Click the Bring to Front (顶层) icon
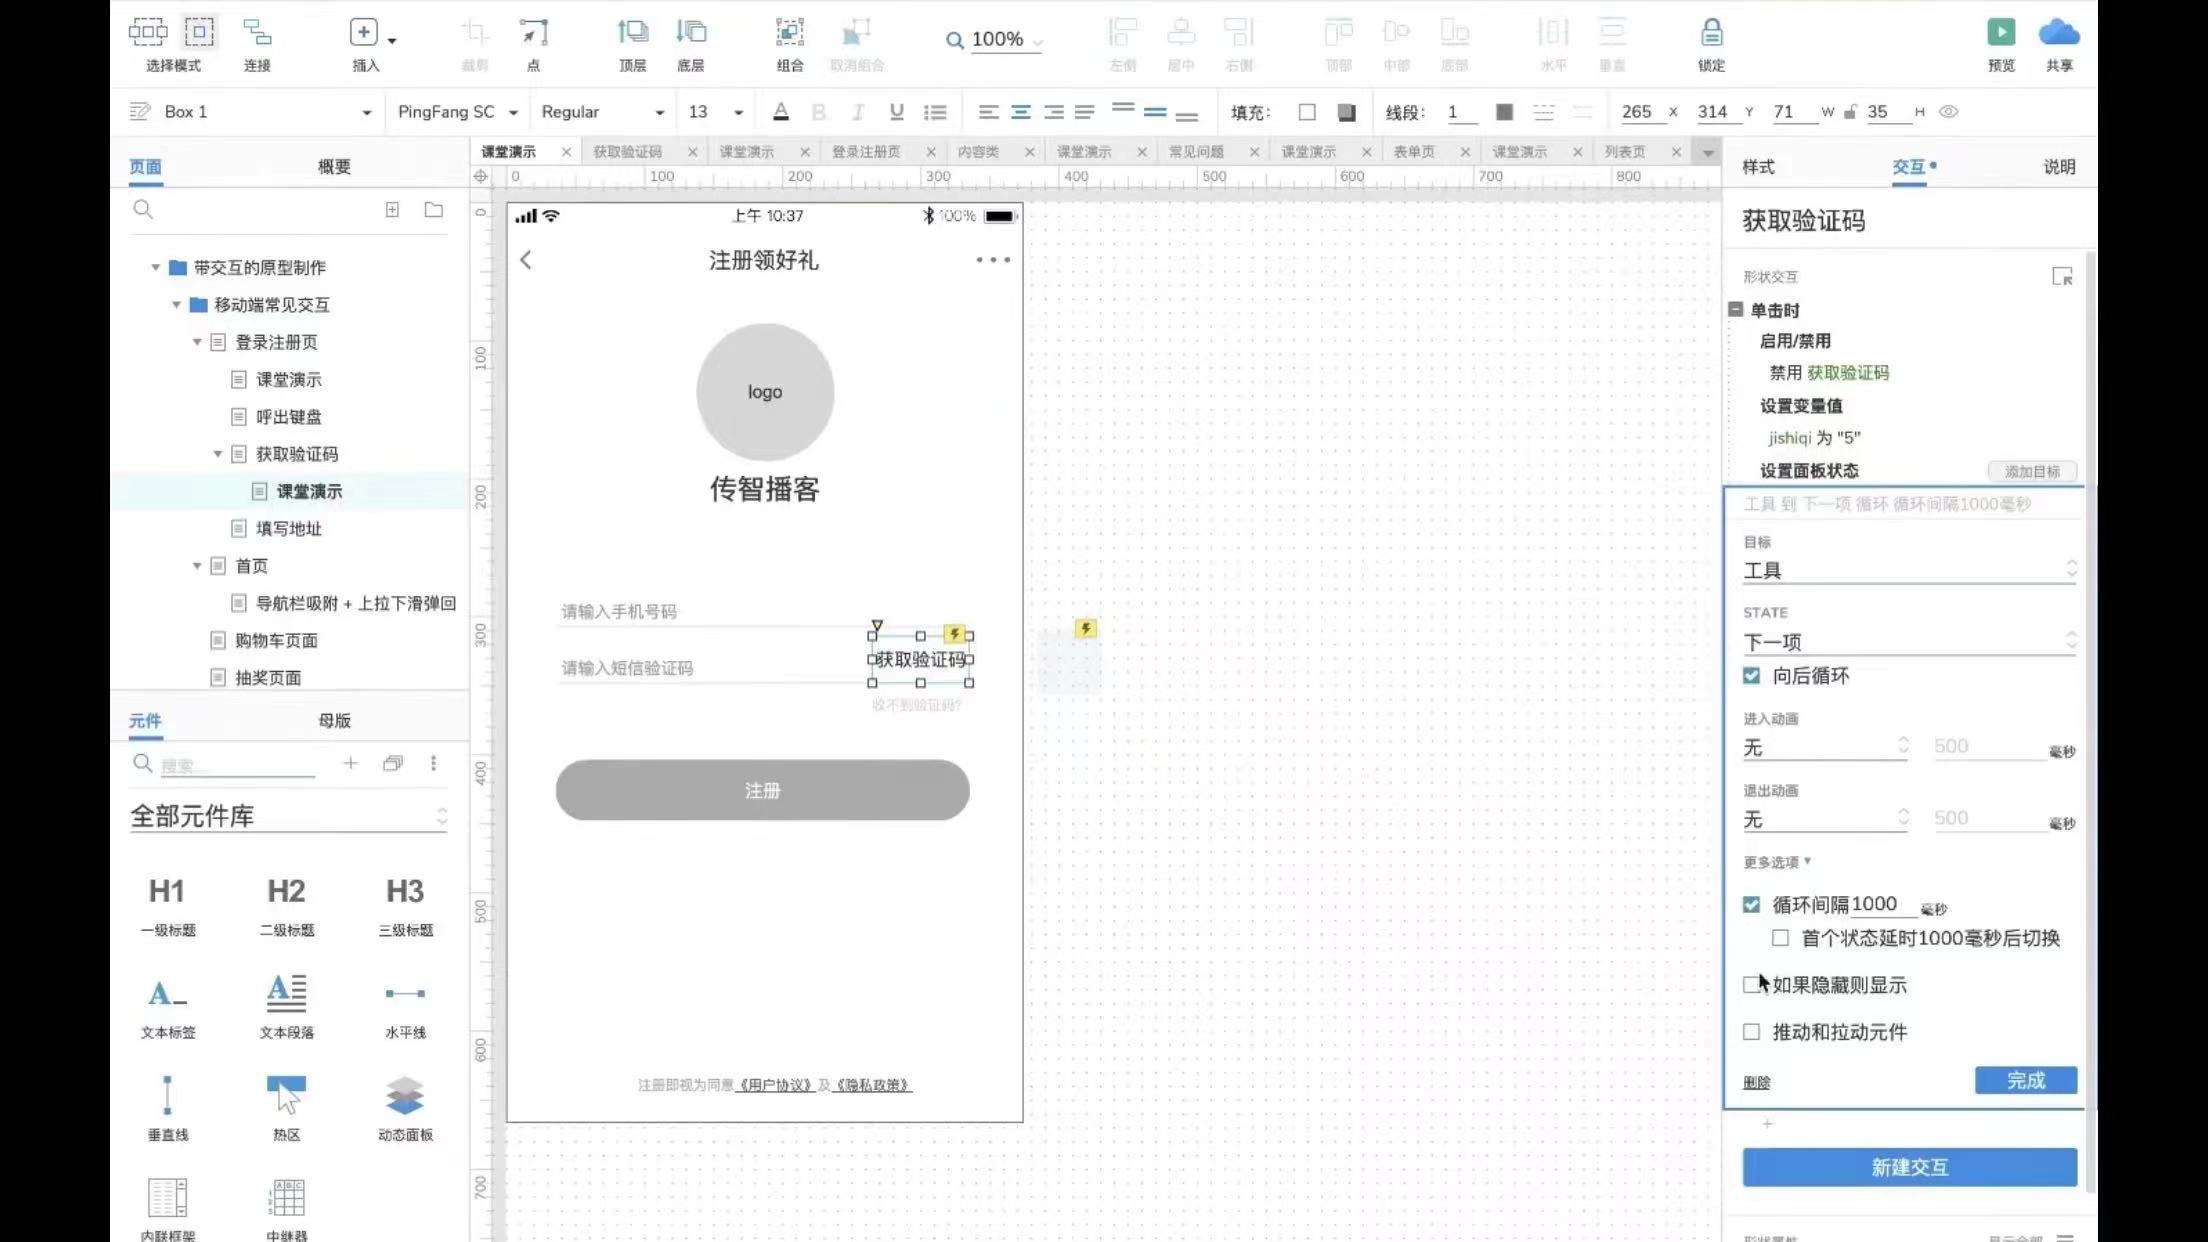This screenshot has height=1242, width=2208. pyautogui.click(x=632, y=33)
